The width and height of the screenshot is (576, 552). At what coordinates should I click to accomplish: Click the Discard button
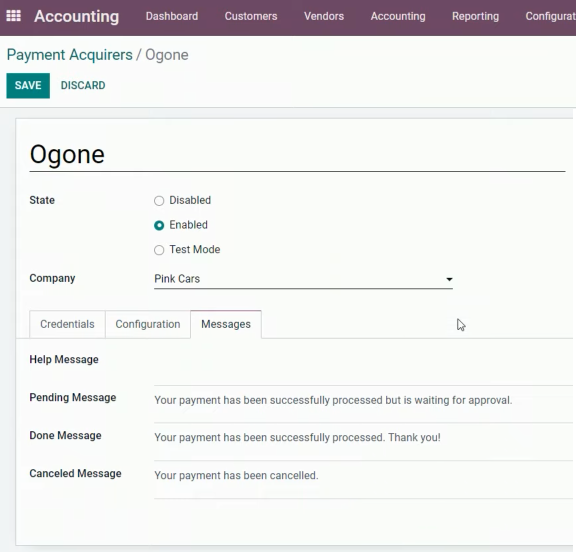tap(83, 86)
